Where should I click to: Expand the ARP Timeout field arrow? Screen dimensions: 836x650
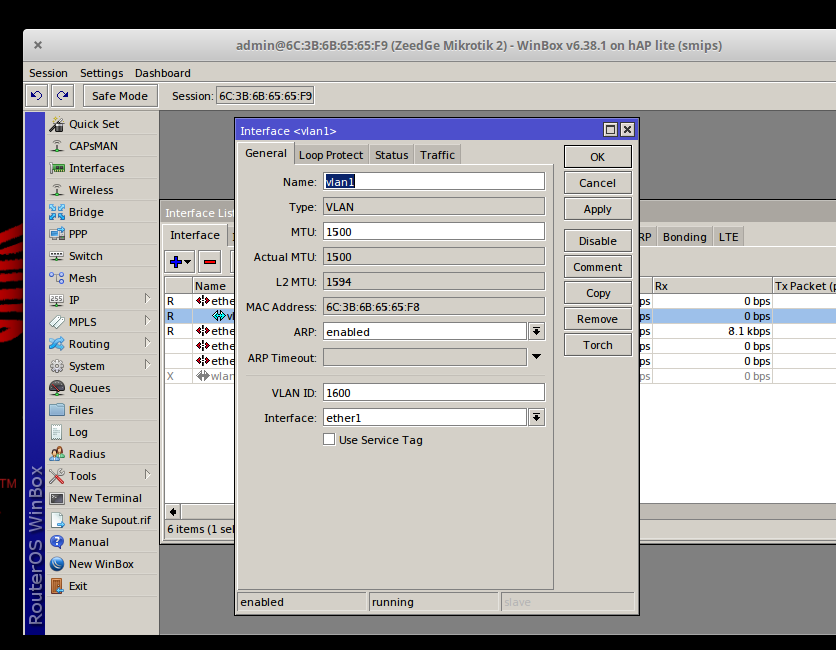pyautogui.click(x=536, y=357)
